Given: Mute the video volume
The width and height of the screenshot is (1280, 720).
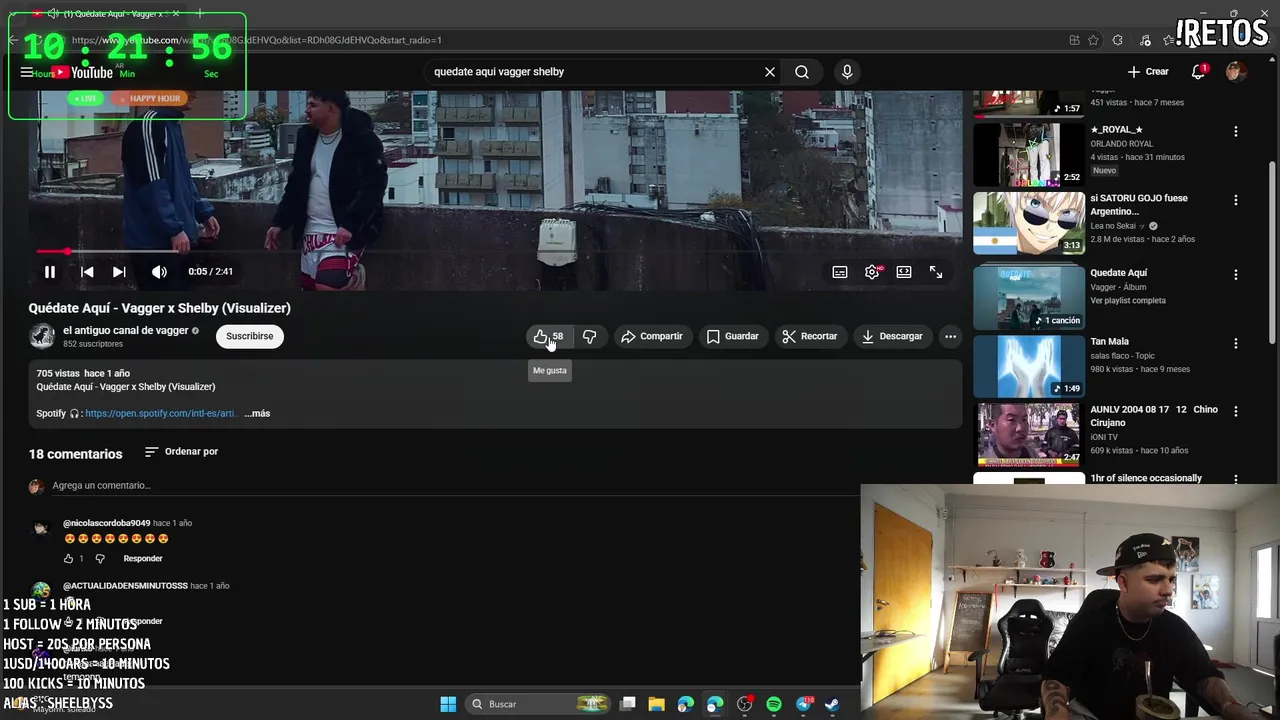Looking at the screenshot, I should (159, 272).
